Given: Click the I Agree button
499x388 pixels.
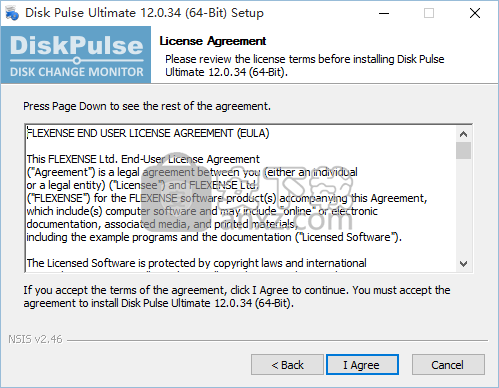Looking at the screenshot, I should coord(362,365).
